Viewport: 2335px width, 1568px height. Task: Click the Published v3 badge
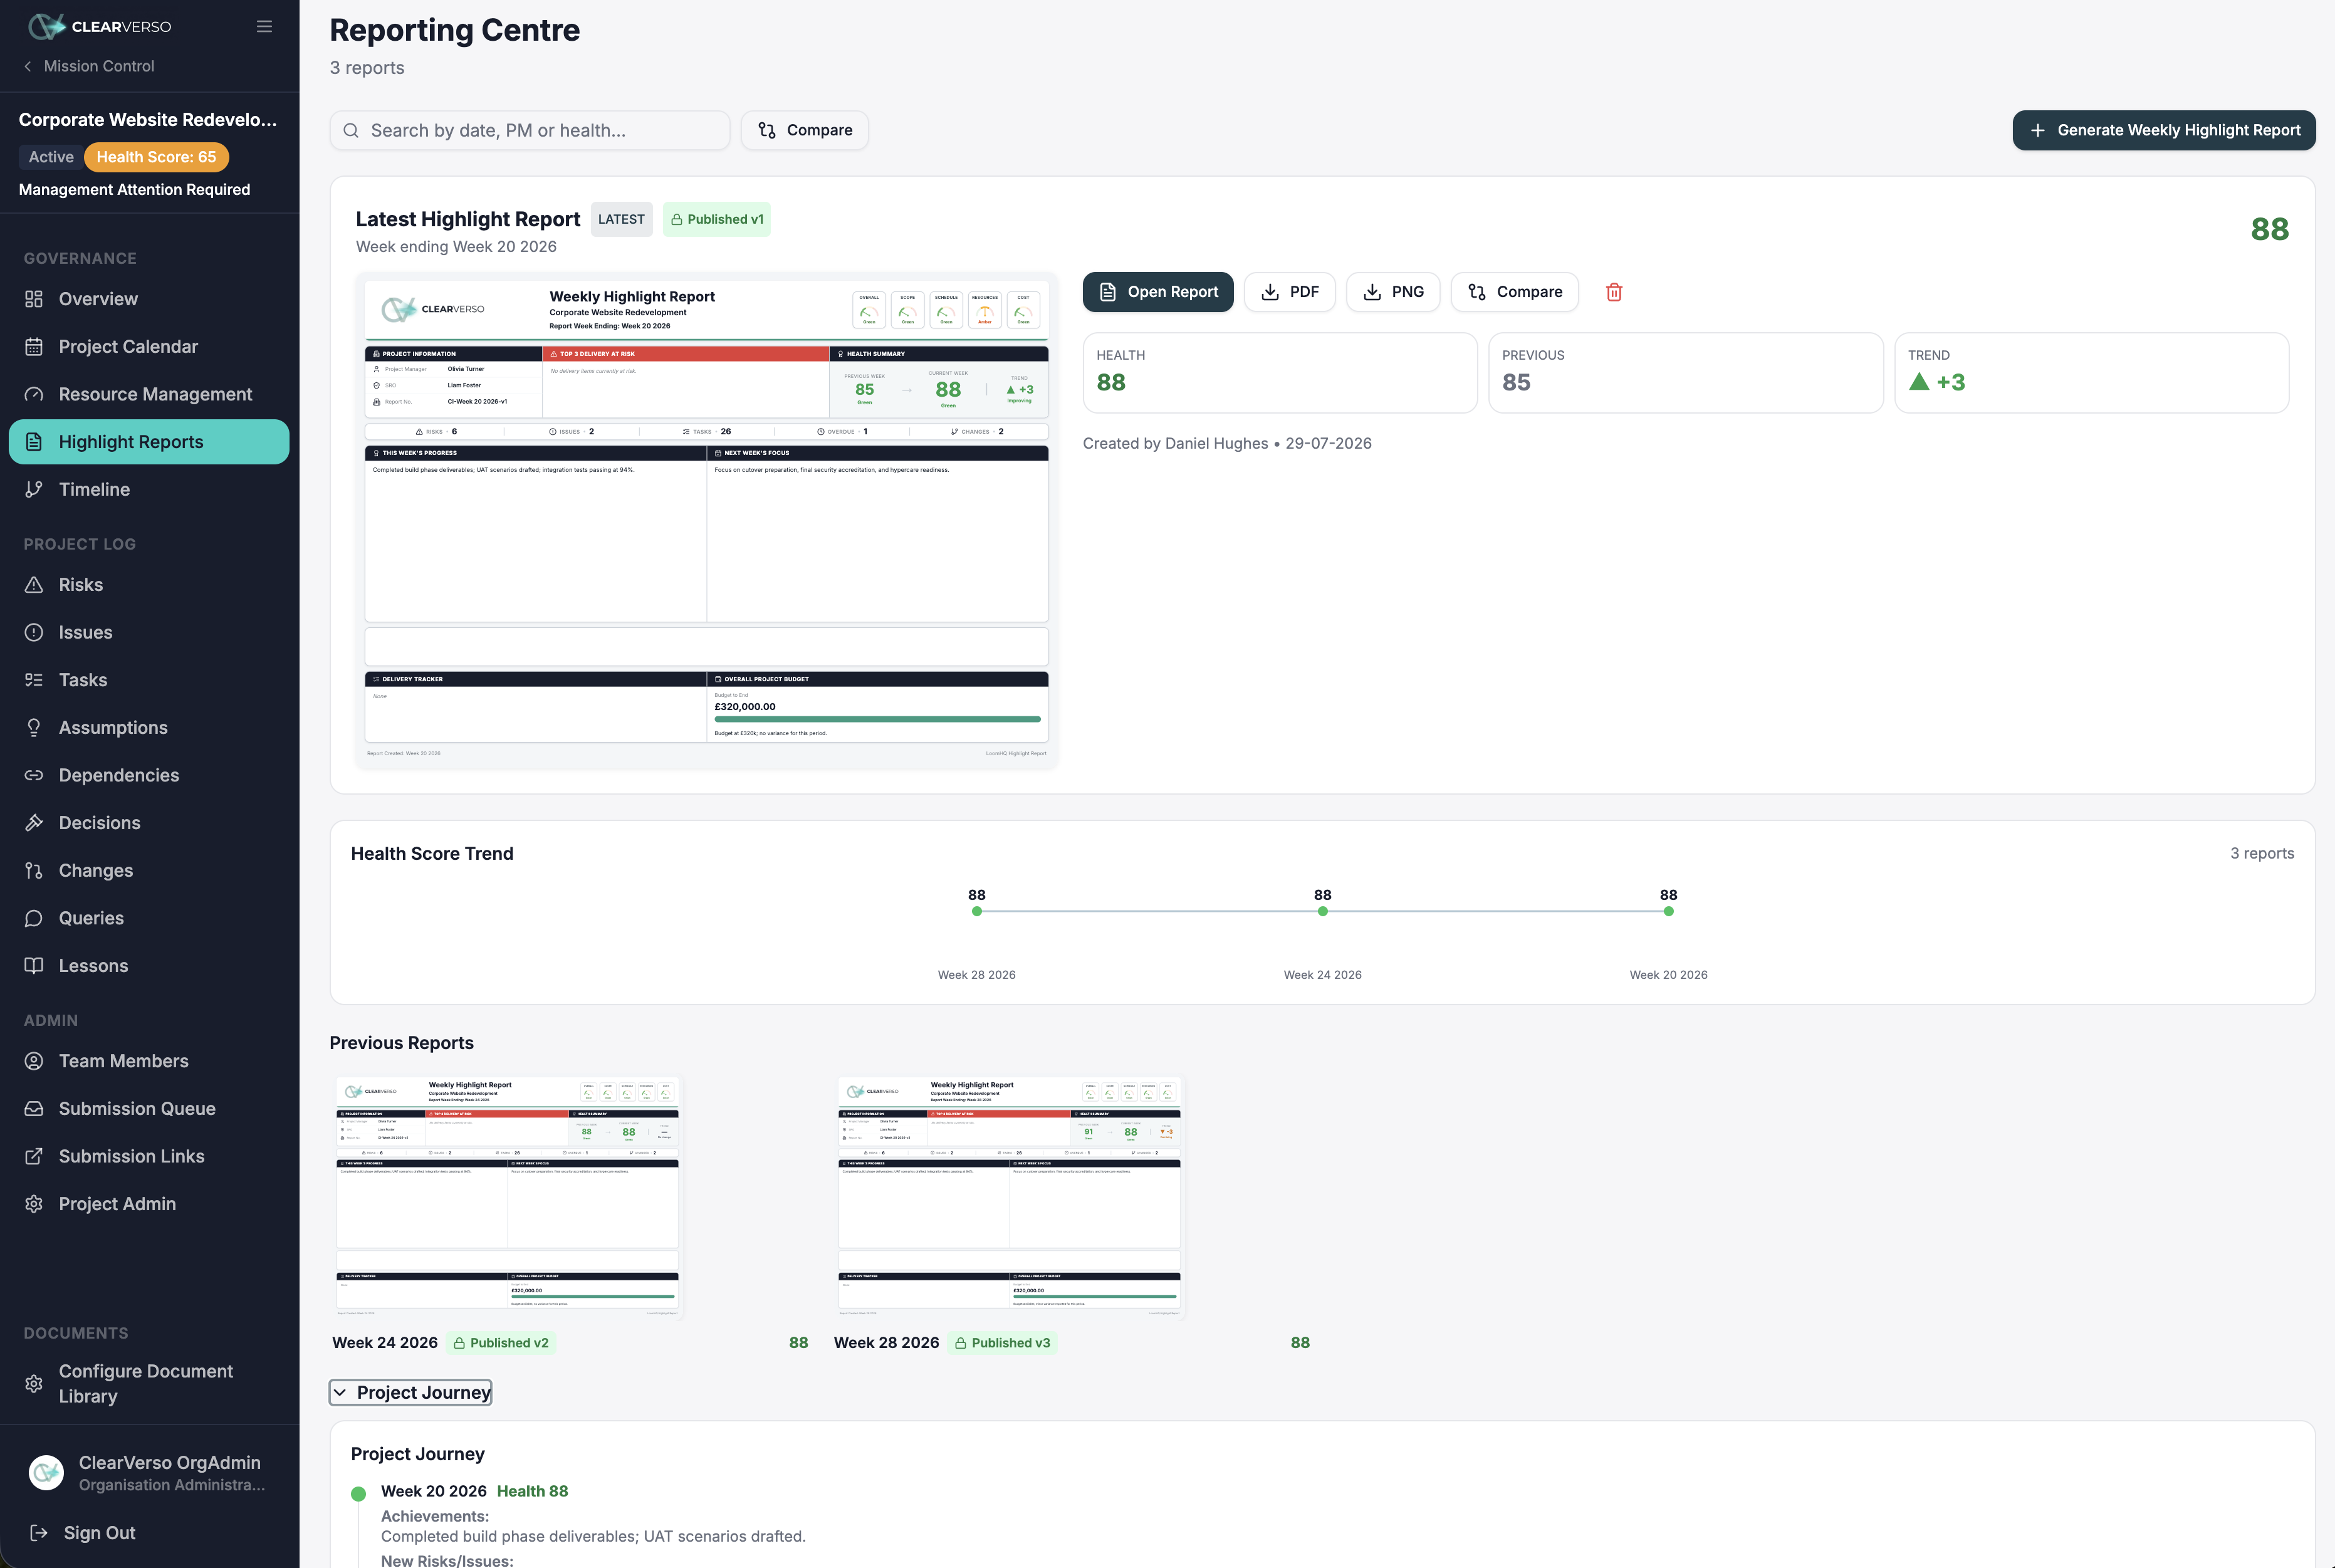1003,1343
